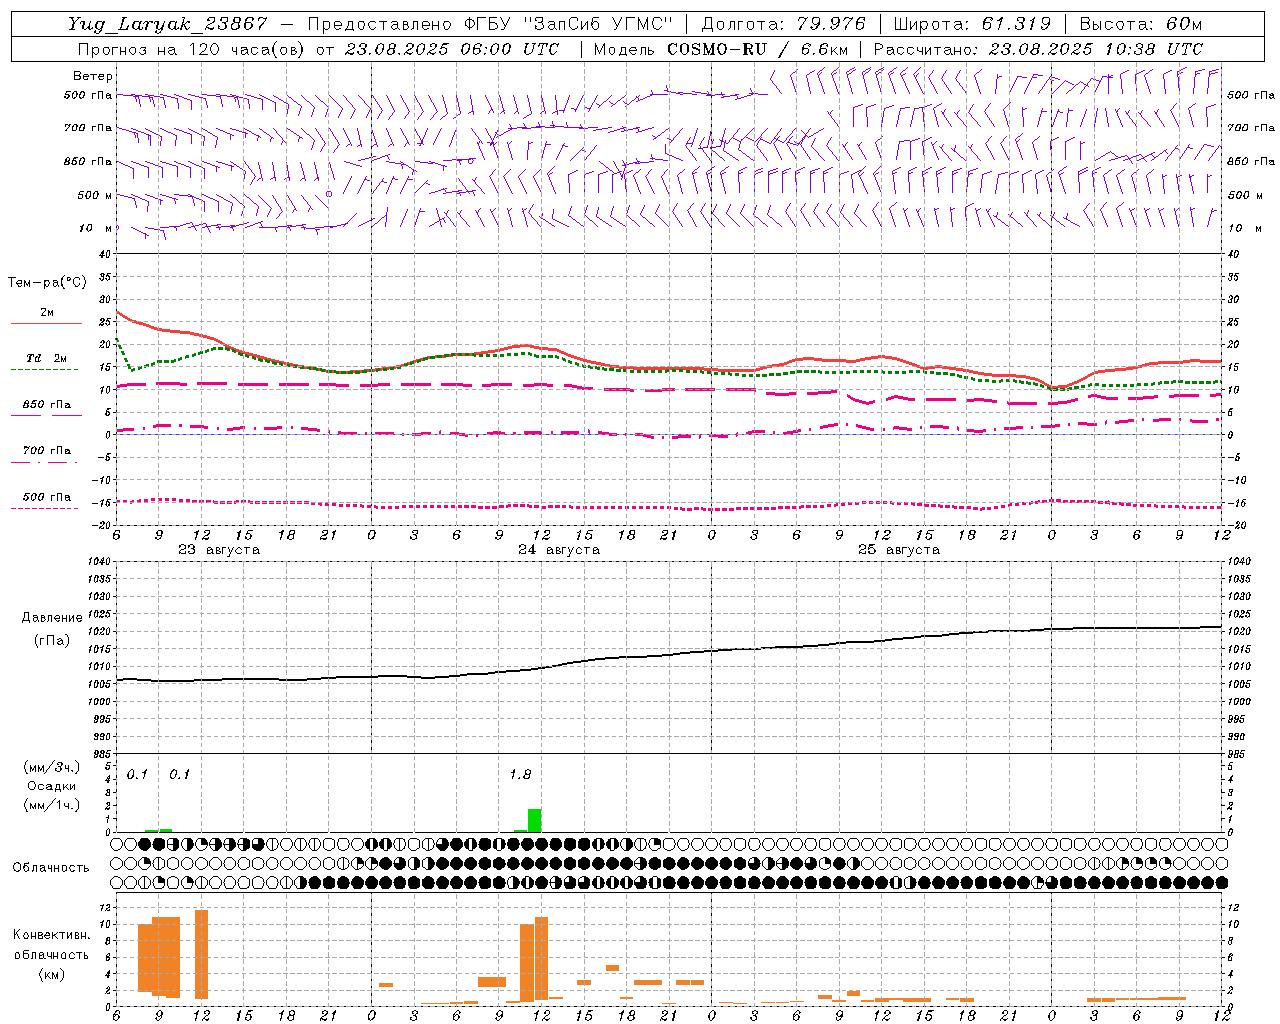Click the 24 августа date label
The width and height of the screenshot is (1280, 1024).
click(x=559, y=550)
